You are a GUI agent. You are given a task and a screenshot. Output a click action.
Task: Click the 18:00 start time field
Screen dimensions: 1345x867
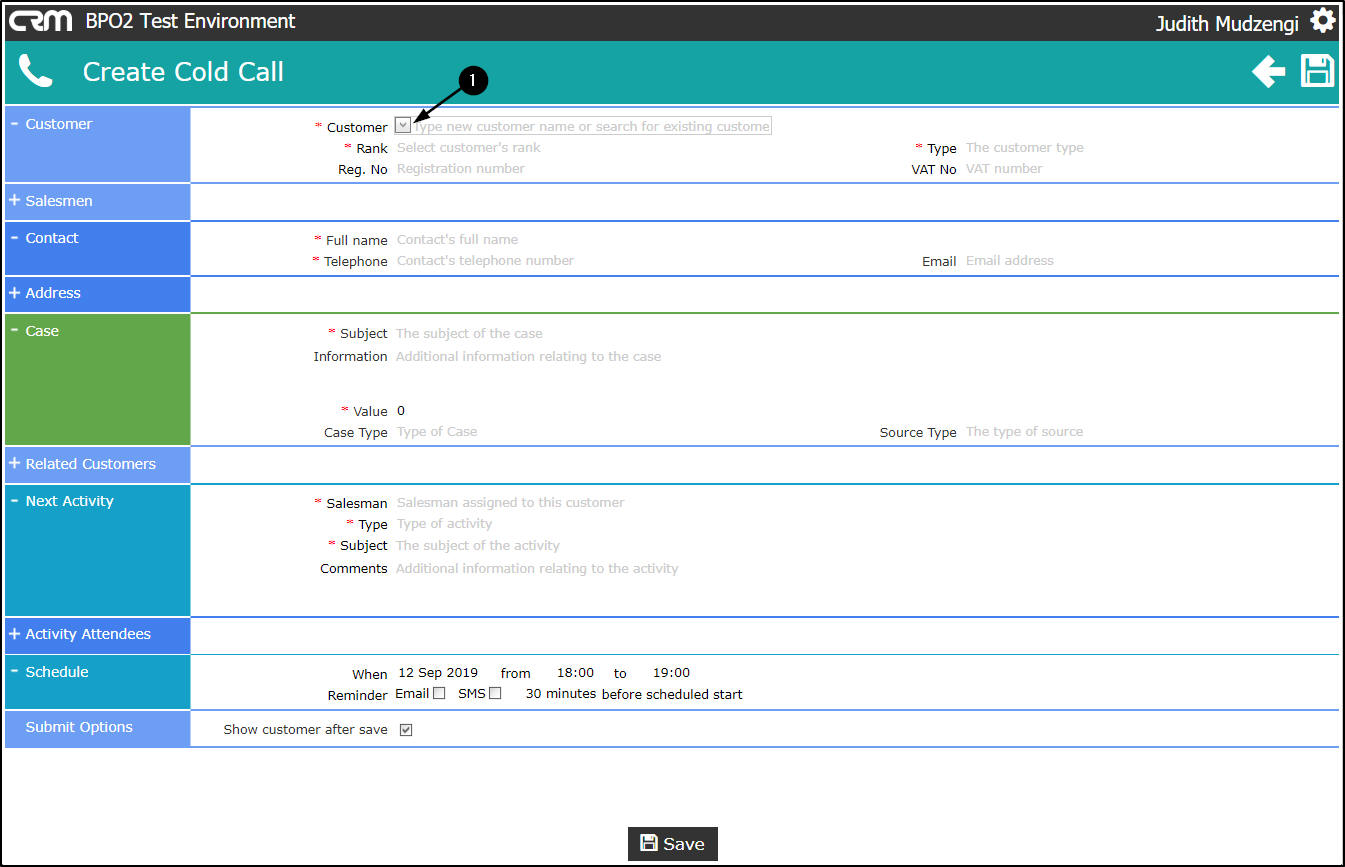[x=575, y=673]
